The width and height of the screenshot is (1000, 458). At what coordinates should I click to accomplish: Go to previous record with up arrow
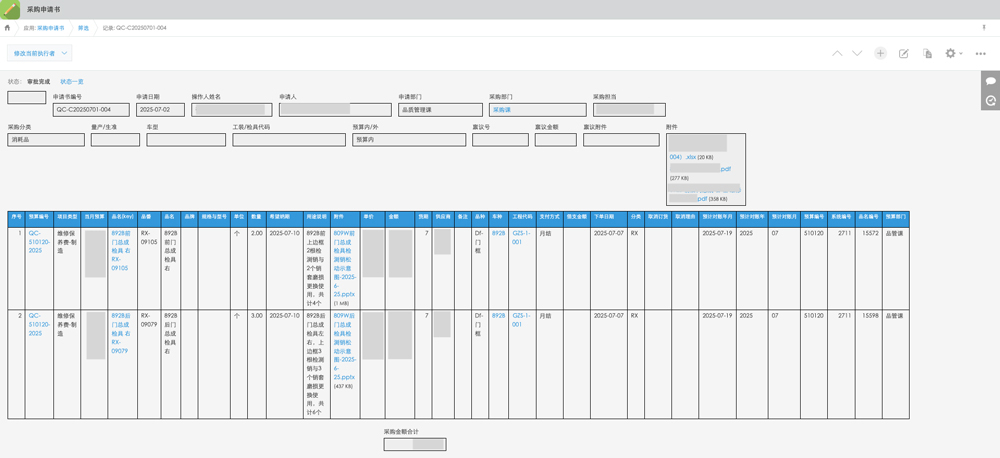click(x=837, y=53)
